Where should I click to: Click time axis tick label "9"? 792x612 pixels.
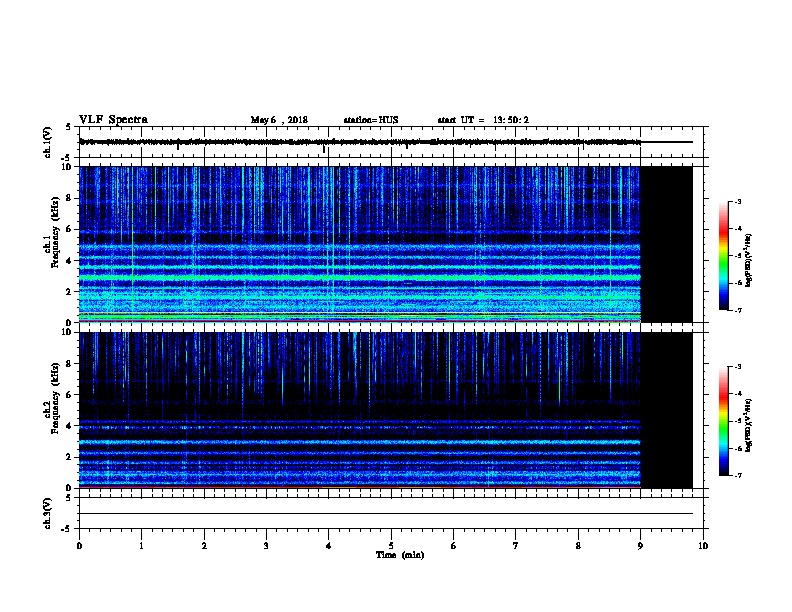640,546
